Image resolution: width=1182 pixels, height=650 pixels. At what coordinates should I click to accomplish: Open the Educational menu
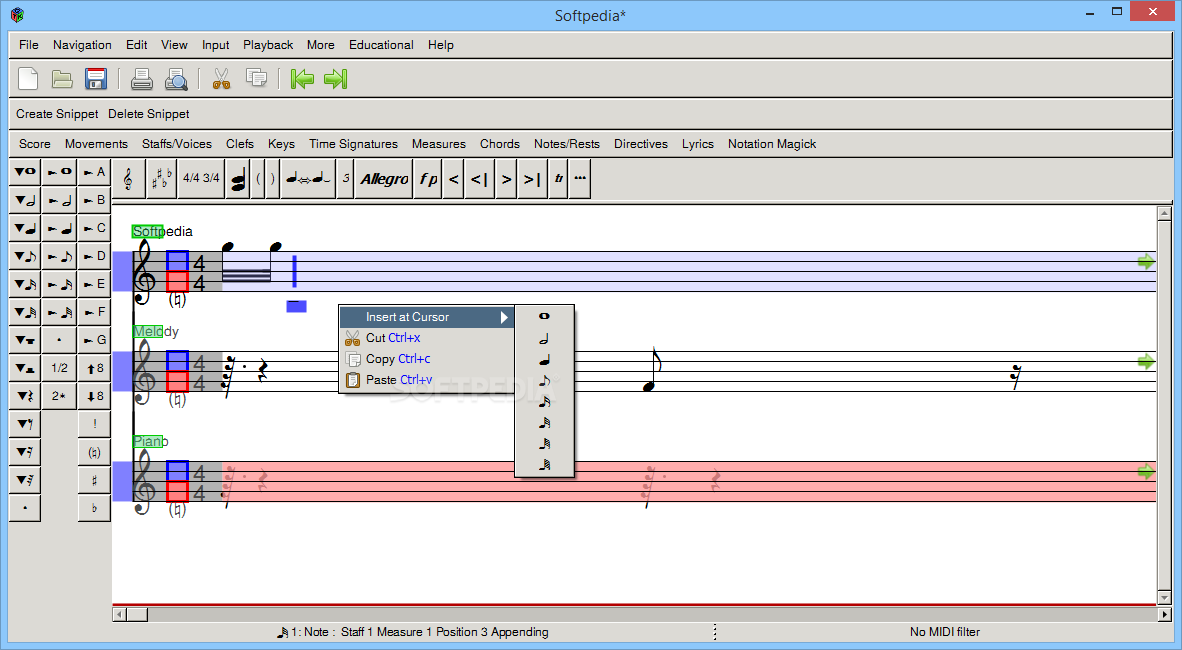tap(381, 44)
